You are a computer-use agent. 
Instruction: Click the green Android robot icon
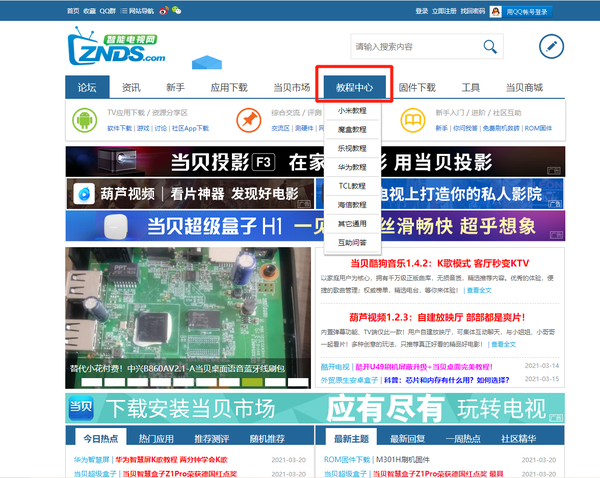85,120
